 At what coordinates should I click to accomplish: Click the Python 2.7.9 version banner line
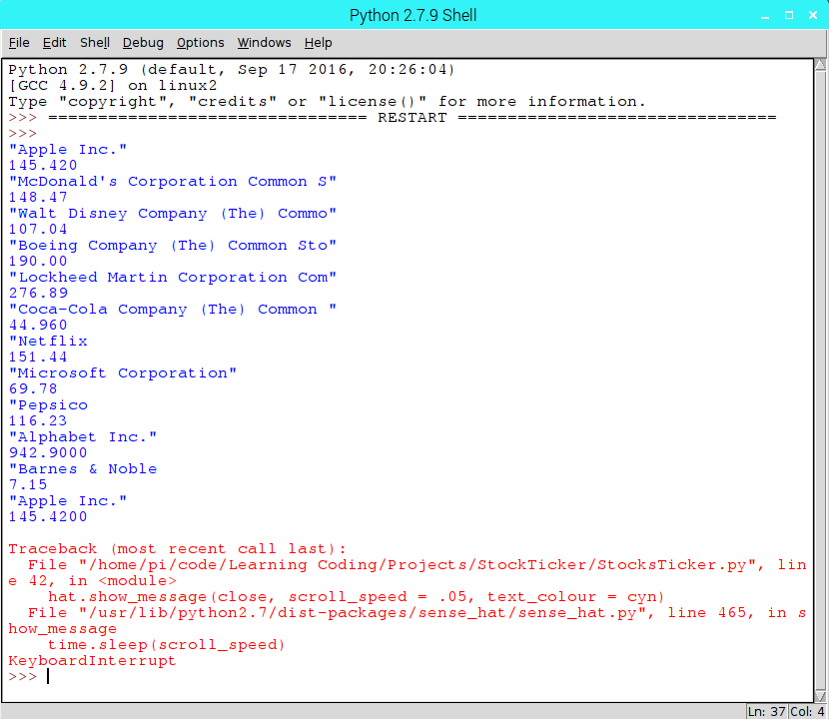pos(232,69)
